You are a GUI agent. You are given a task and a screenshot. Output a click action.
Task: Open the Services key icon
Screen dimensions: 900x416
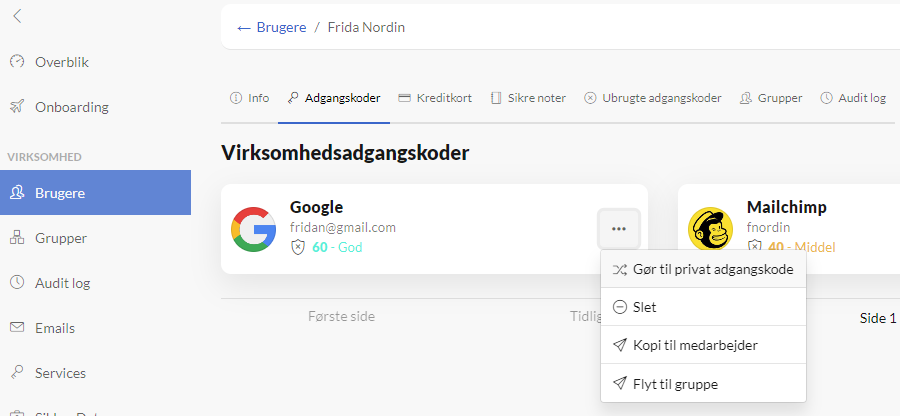point(17,372)
